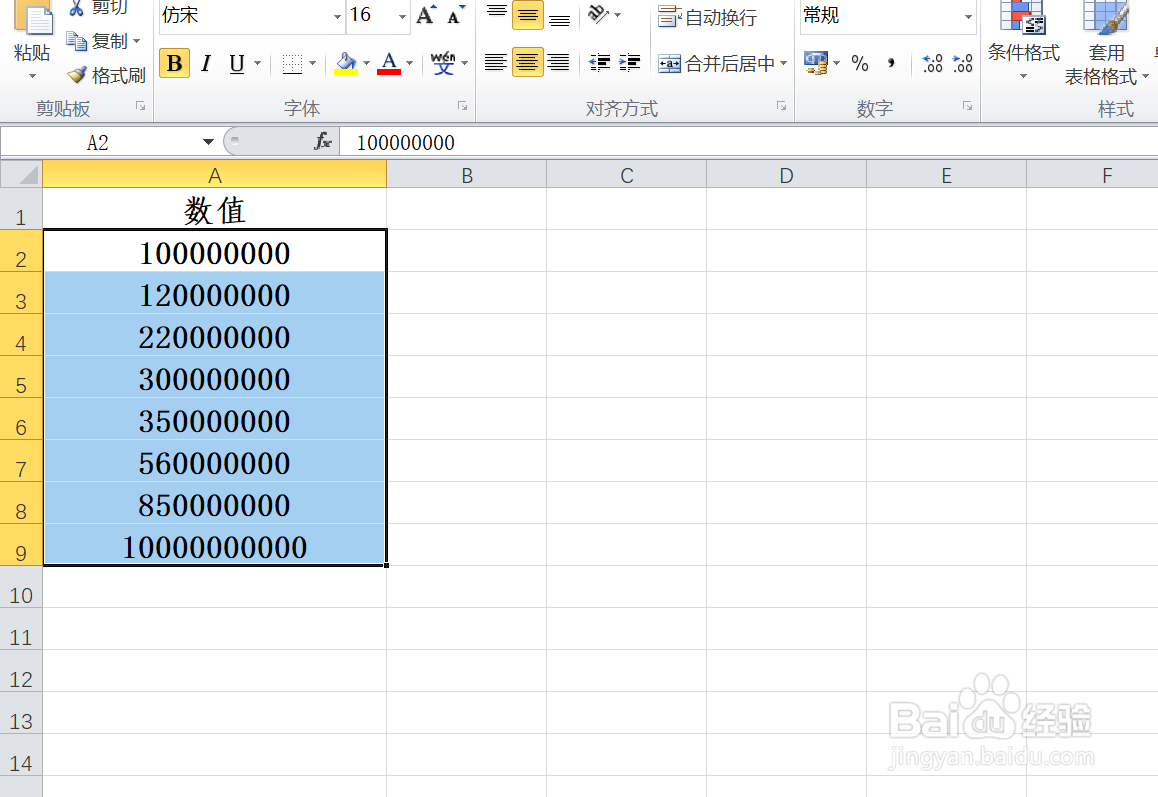
Task: Apply cell borders icon
Action: pos(292,64)
